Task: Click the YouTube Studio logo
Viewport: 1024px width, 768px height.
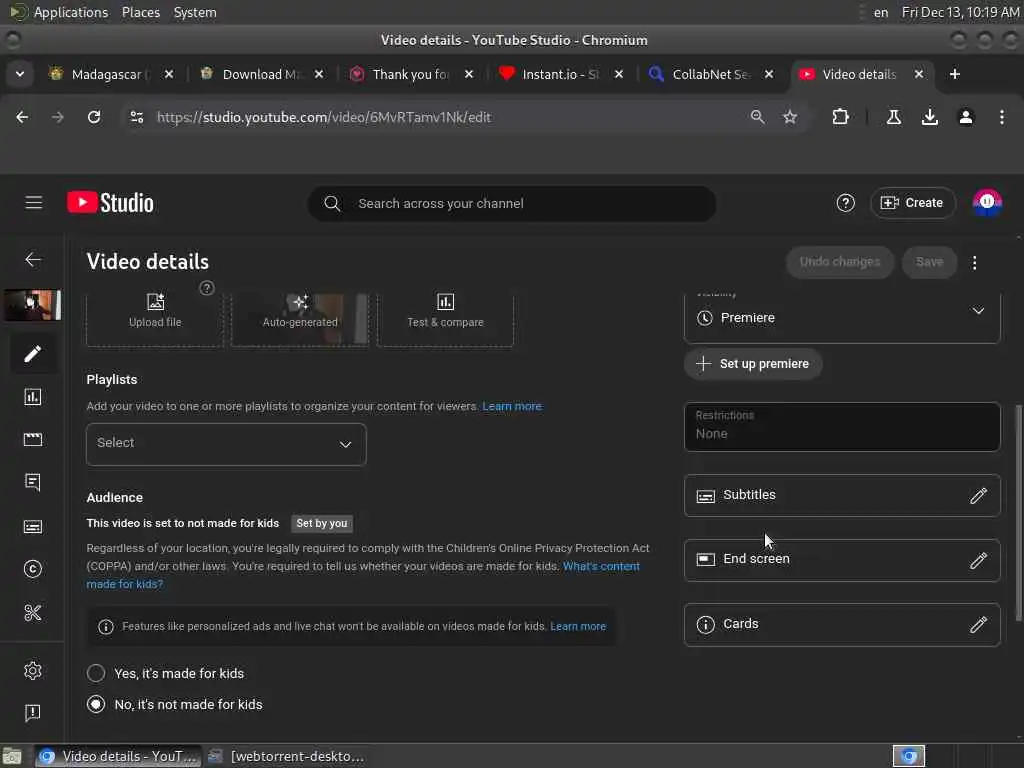Action: click(110, 203)
